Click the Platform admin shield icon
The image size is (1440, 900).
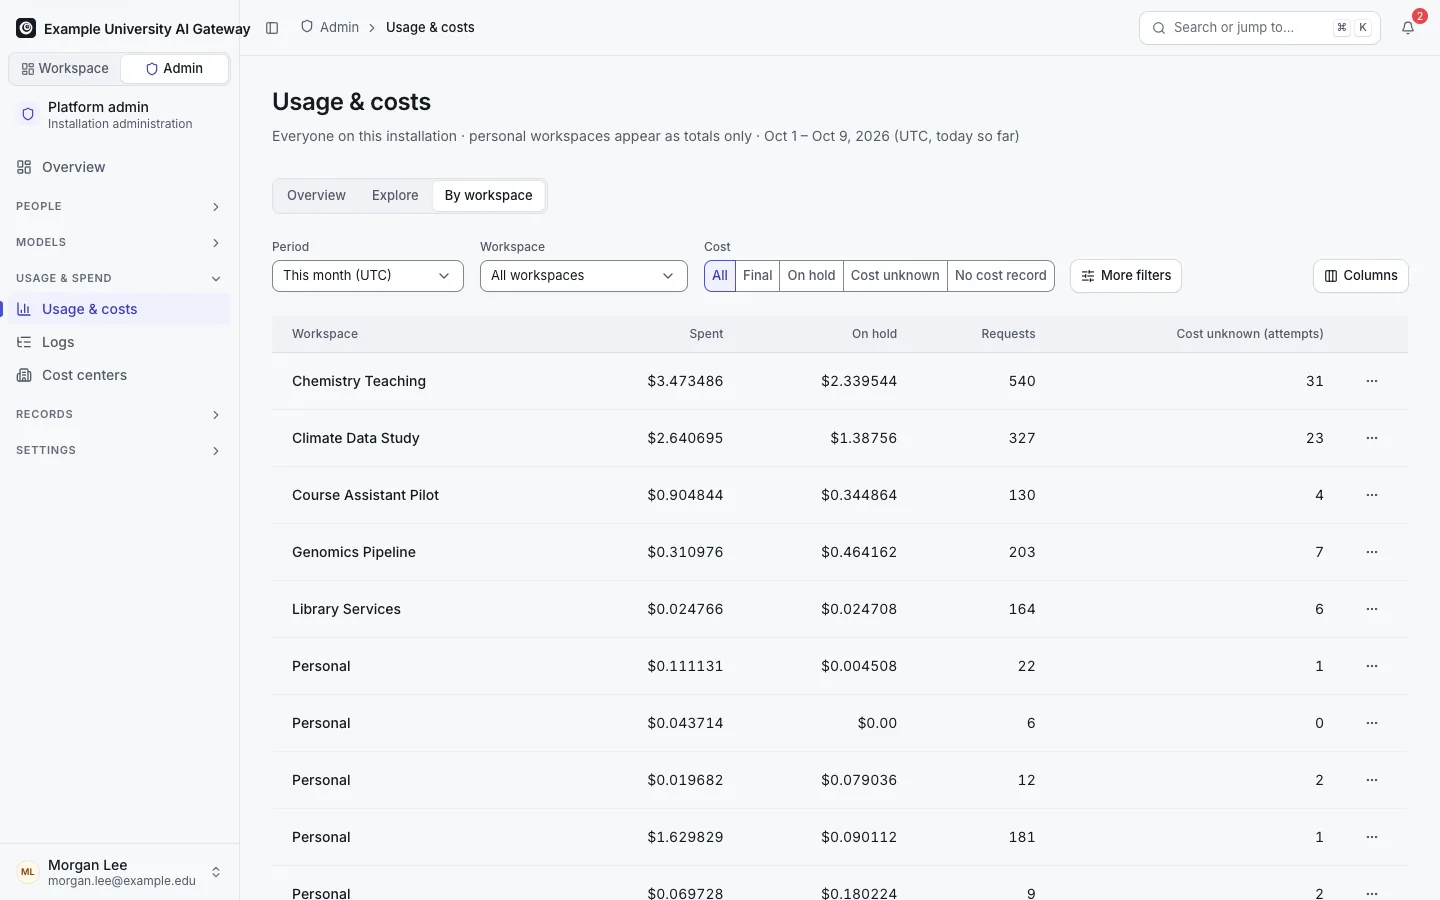click(x=28, y=114)
